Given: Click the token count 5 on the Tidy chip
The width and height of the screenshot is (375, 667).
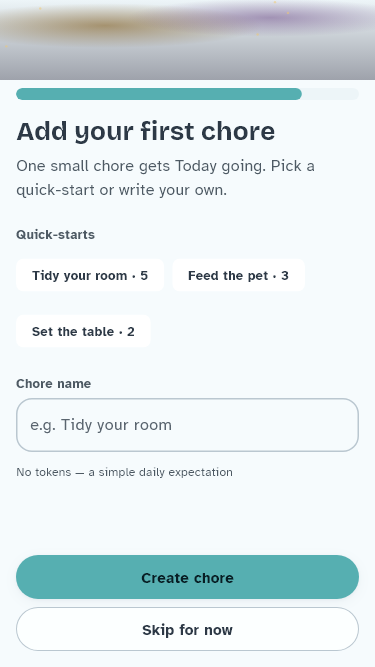Looking at the screenshot, I should (144, 276).
